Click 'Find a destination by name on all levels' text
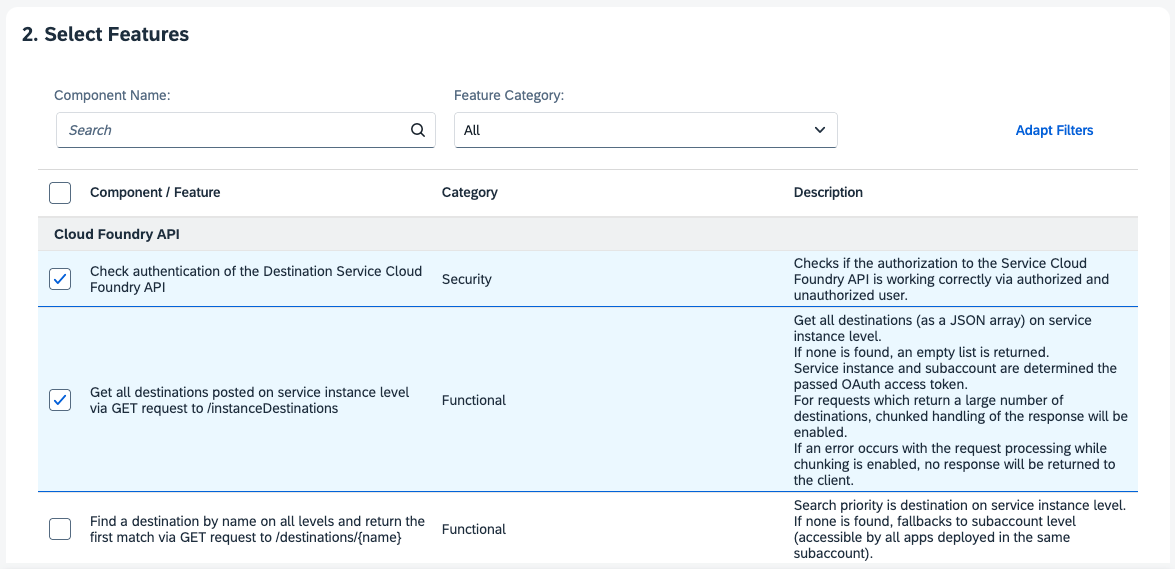 pyautogui.click(x=257, y=529)
